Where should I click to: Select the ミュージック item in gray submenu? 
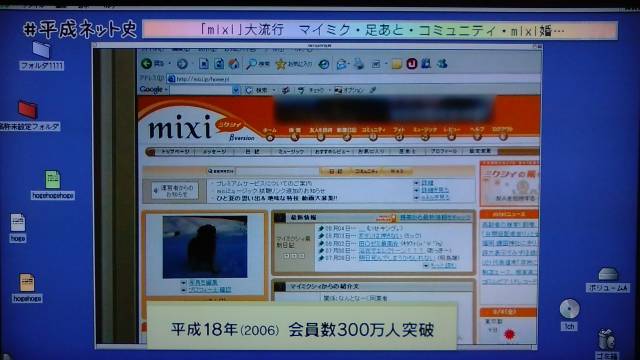pyautogui.click(x=291, y=151)
